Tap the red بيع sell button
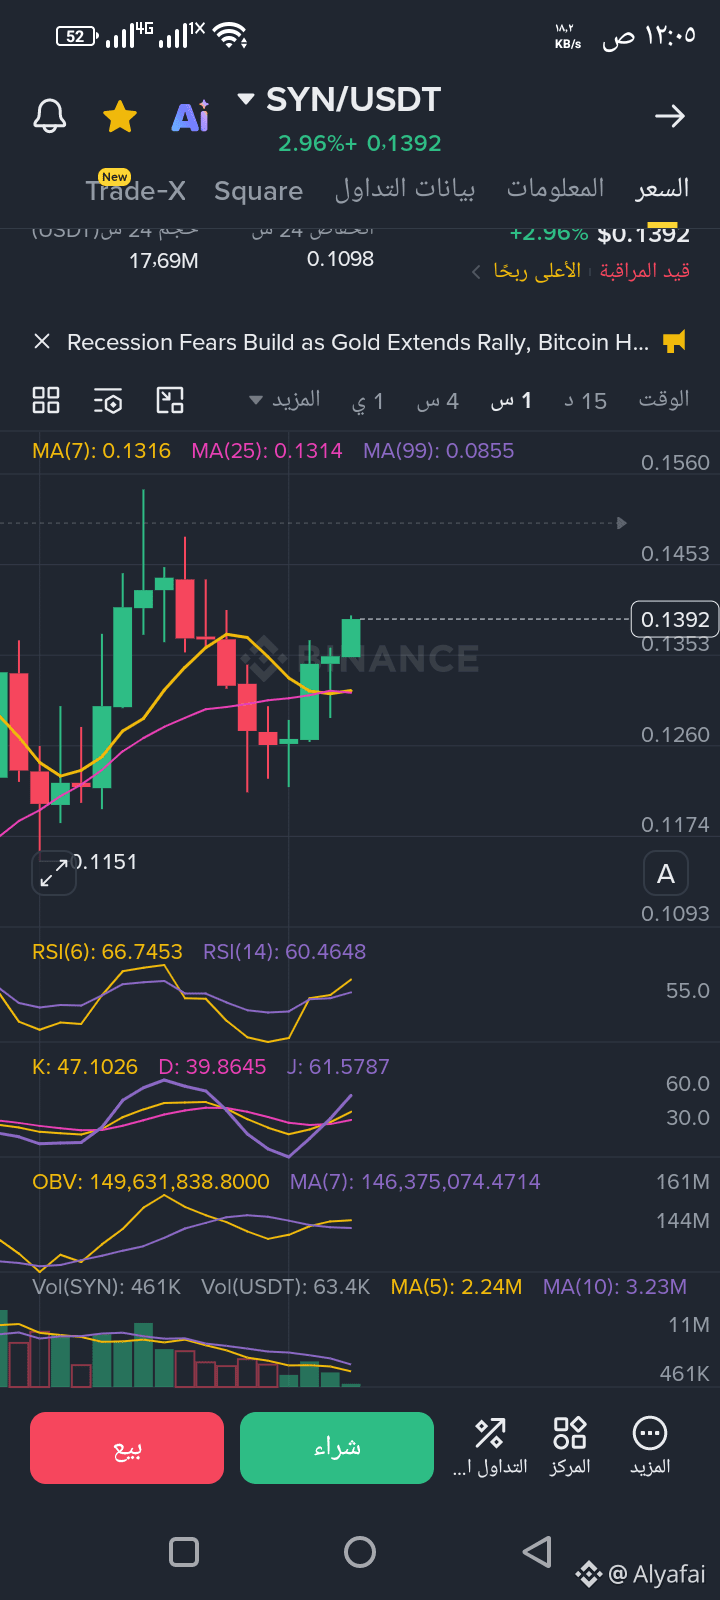720x1600 pixels. (127, 1448)
